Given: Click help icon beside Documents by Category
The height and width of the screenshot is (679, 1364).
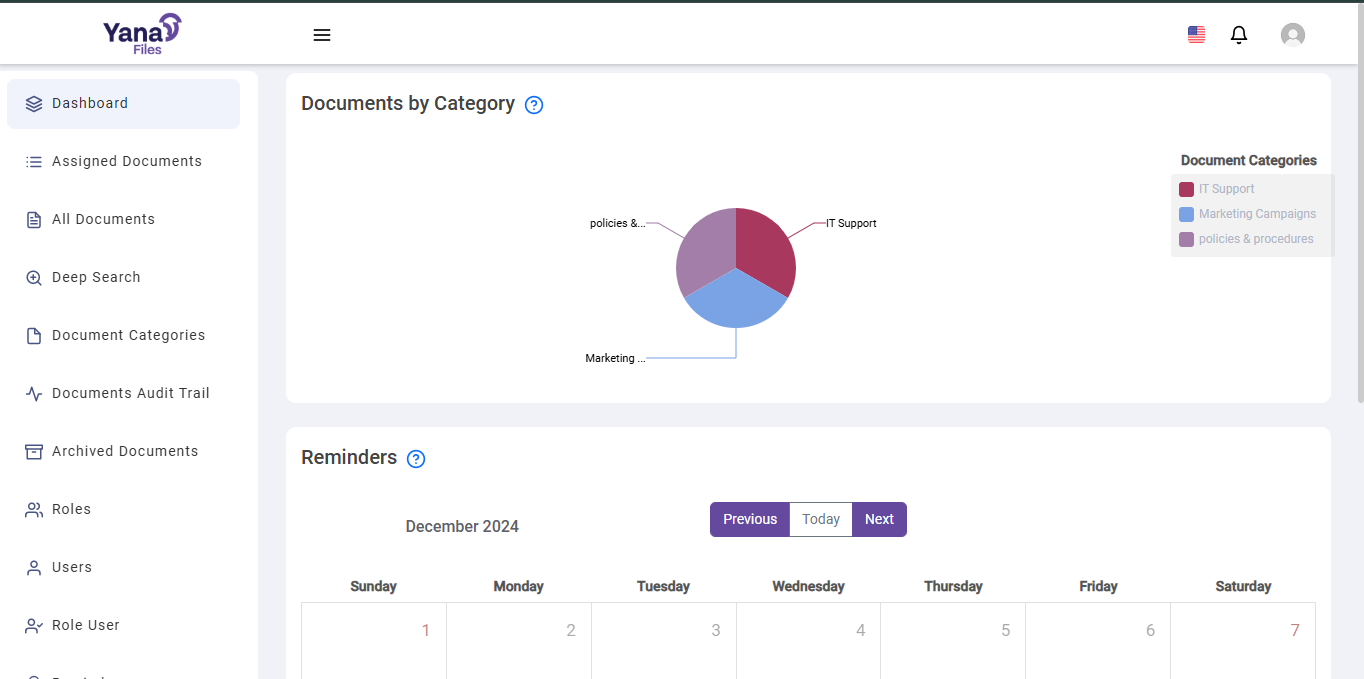Looking at the screenshot, I should (x=534, y=105).
